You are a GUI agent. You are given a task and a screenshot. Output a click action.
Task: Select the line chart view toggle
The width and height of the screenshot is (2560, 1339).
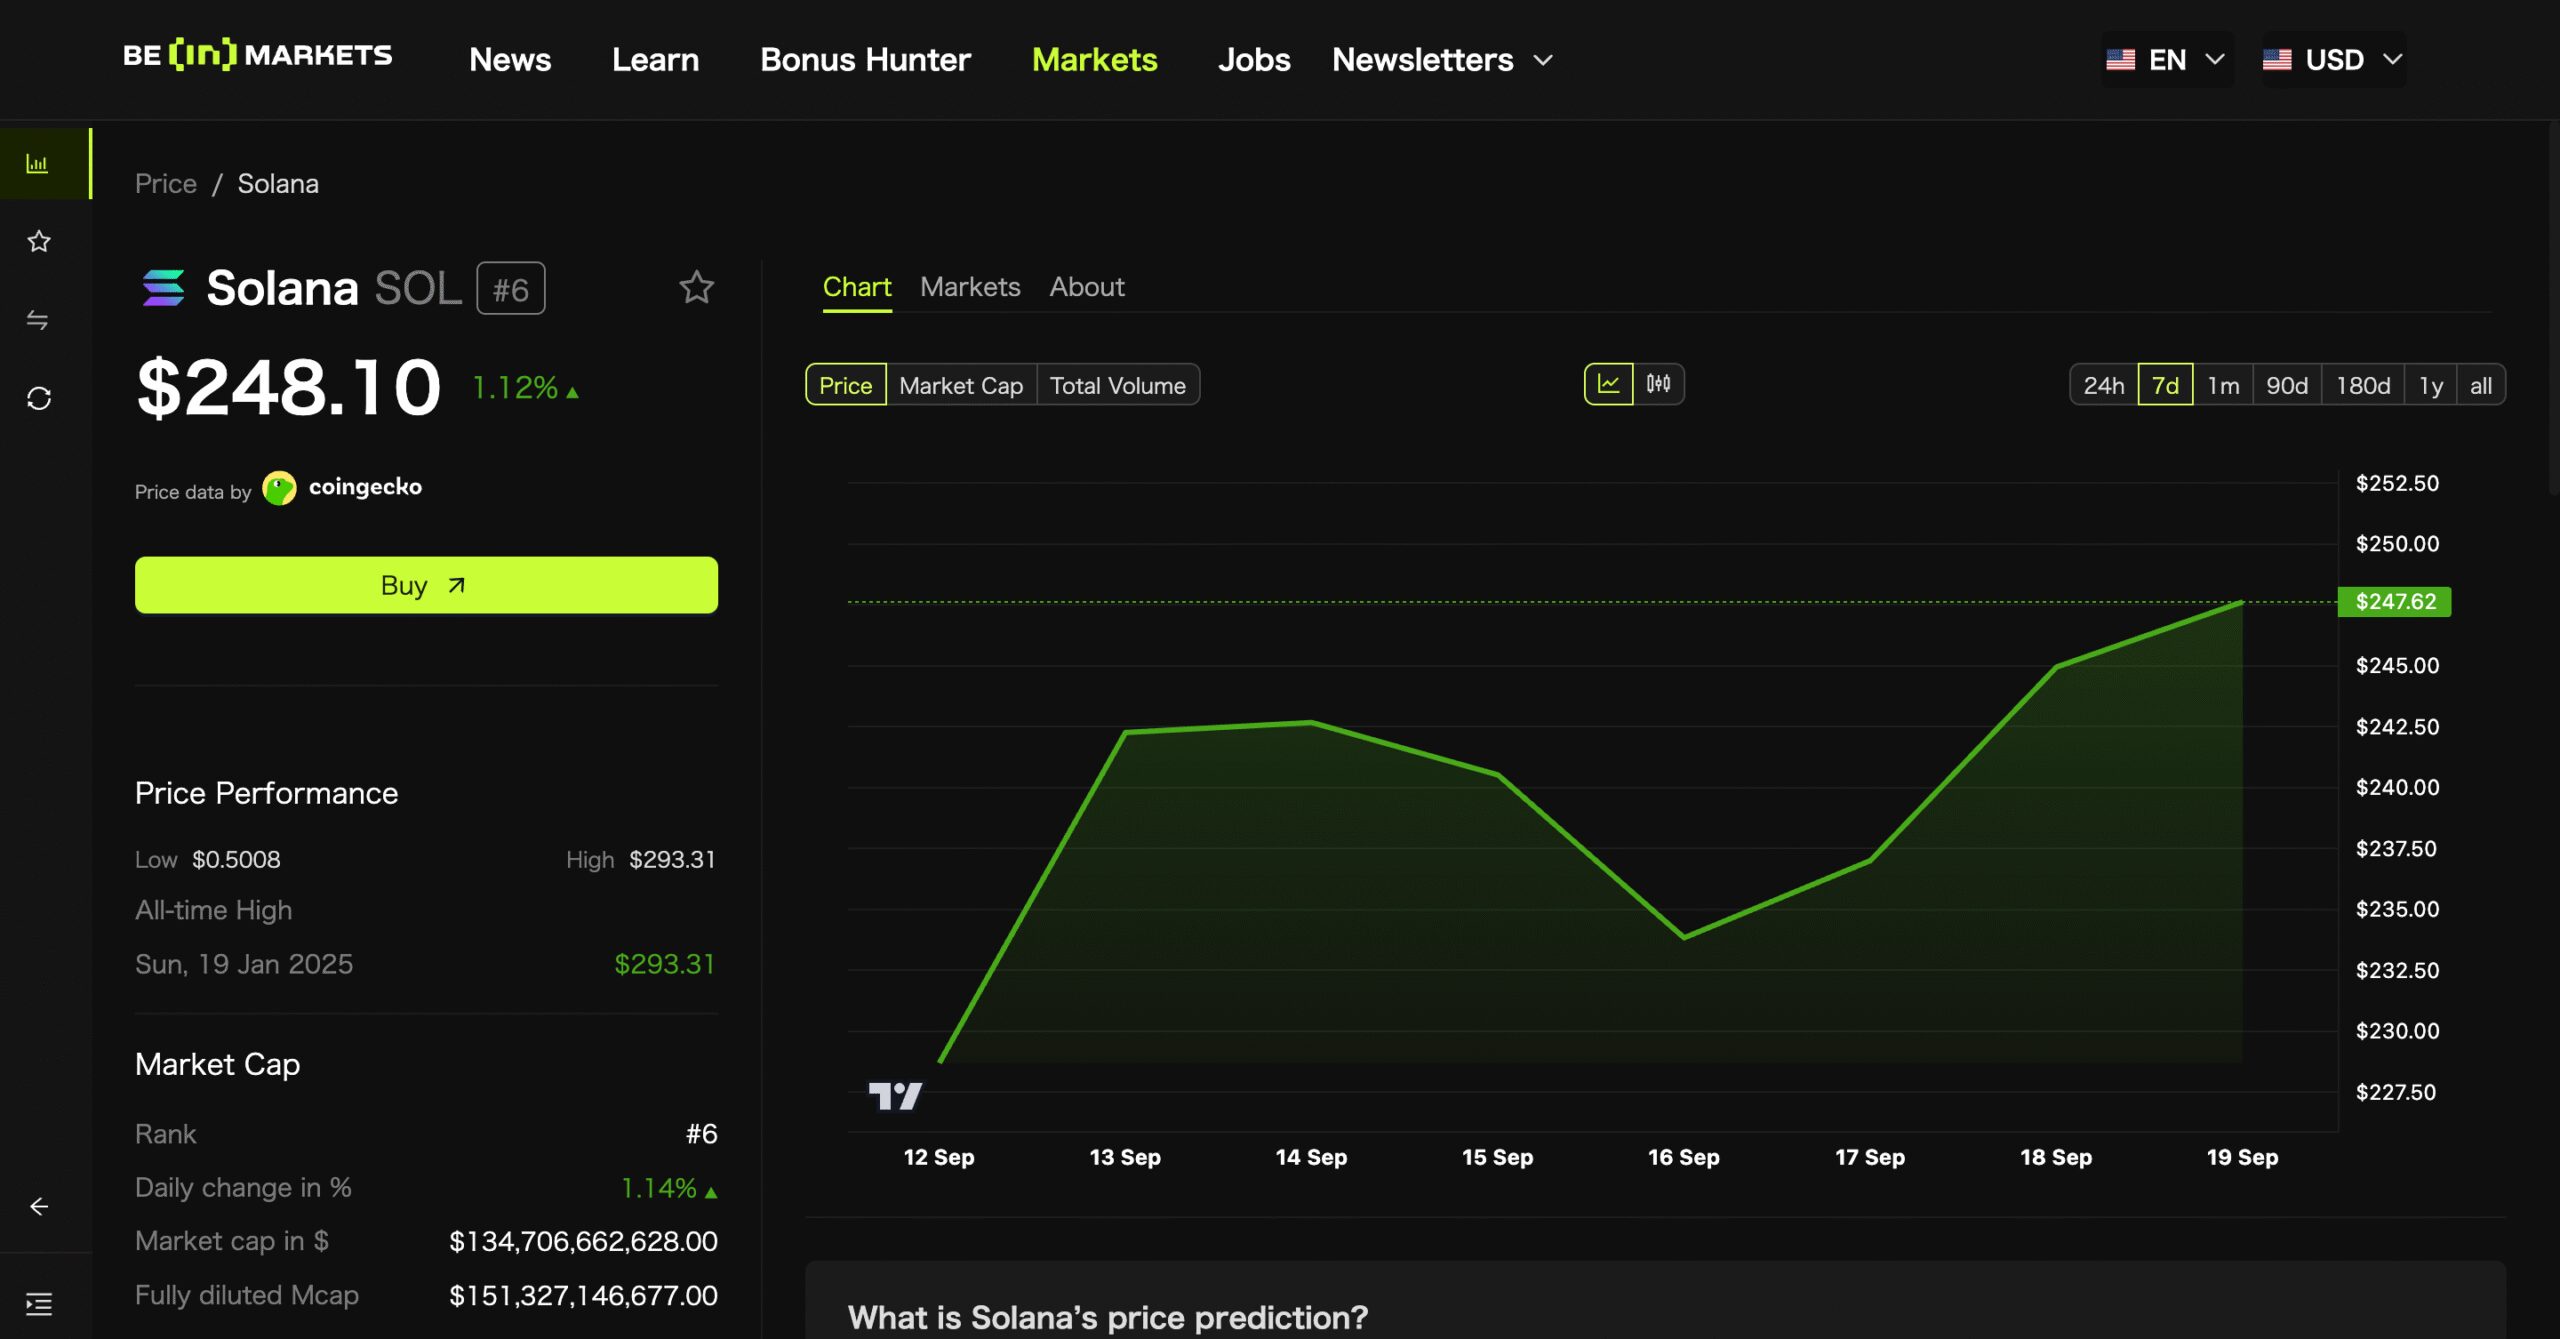(1608, 384)
